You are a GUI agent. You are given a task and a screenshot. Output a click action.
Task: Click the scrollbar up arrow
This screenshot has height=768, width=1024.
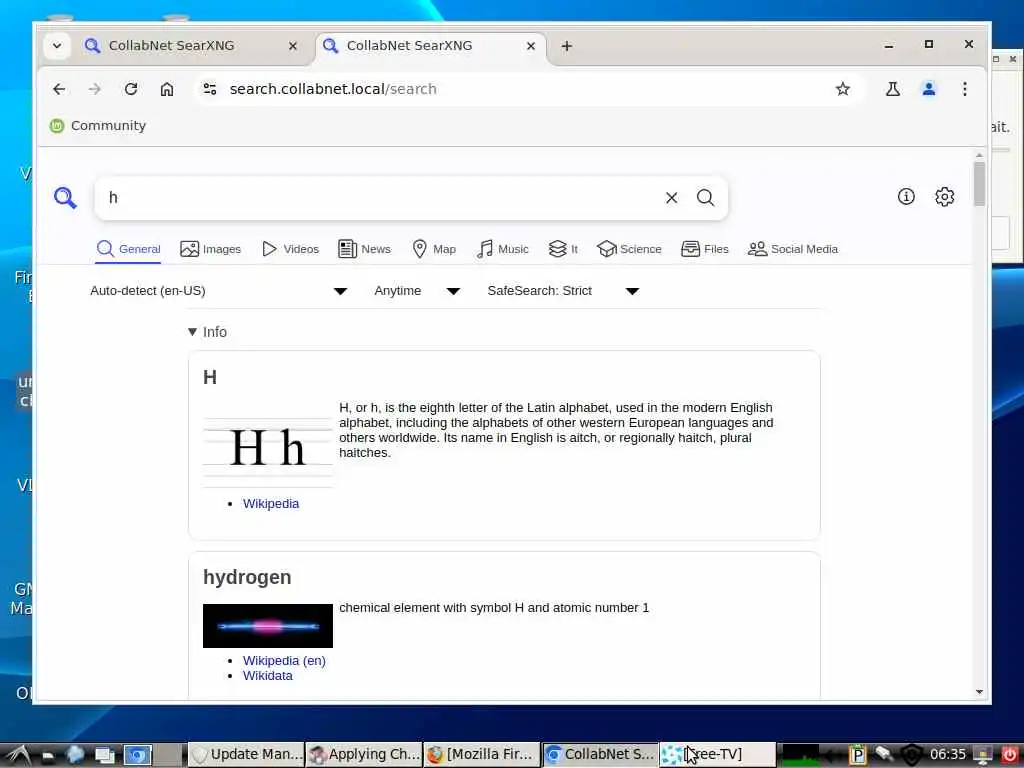[x=979, y=155]
